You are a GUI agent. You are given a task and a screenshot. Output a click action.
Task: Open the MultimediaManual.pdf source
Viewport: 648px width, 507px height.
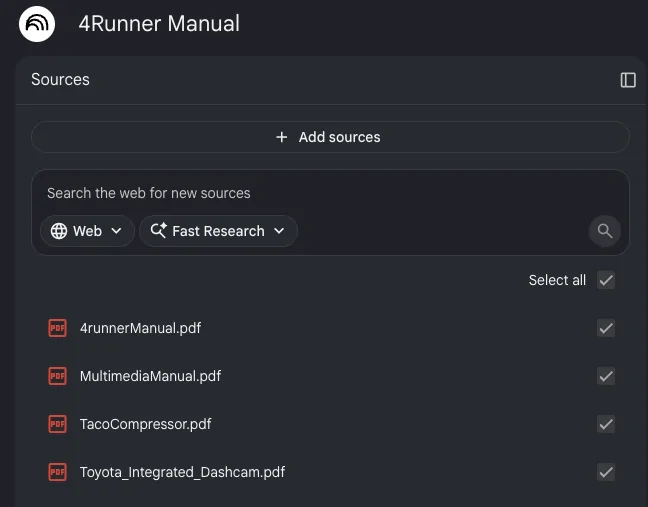[150, 376]
